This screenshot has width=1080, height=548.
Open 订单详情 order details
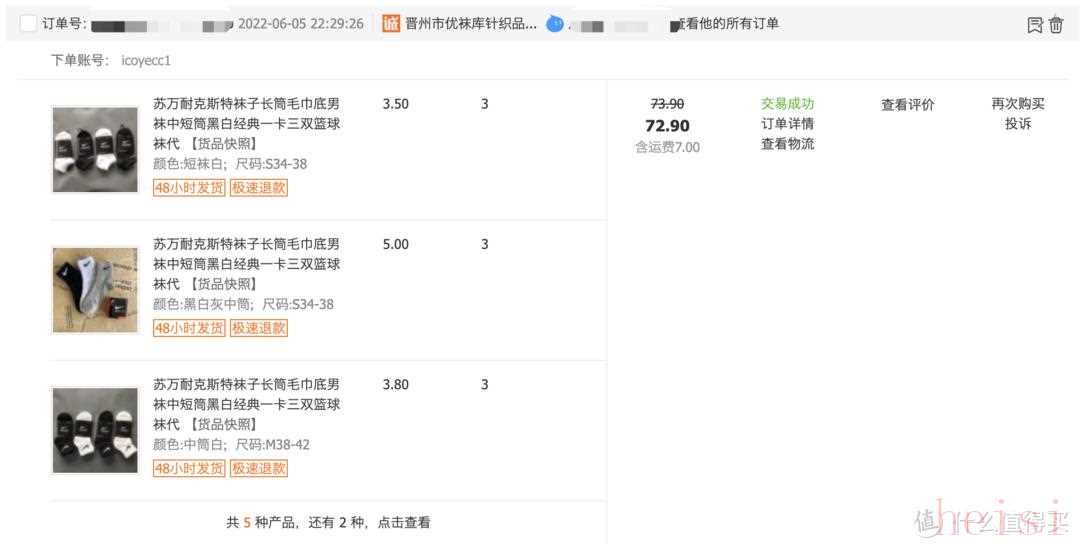[787, 124]
